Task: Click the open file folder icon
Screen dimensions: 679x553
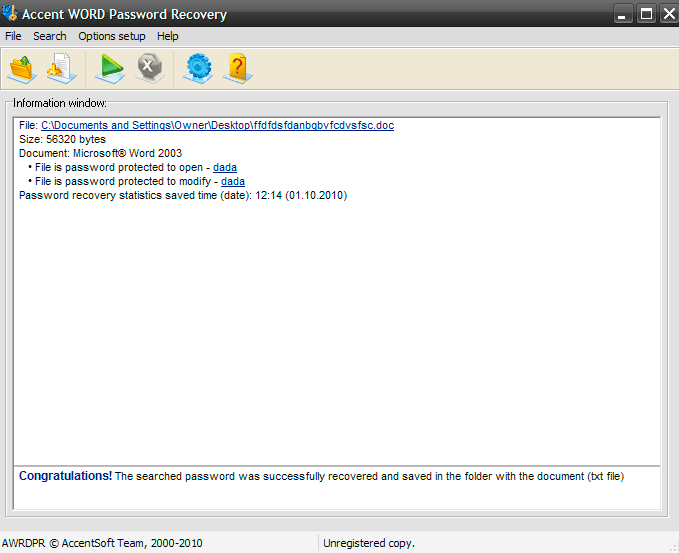Action: point(22,68)
